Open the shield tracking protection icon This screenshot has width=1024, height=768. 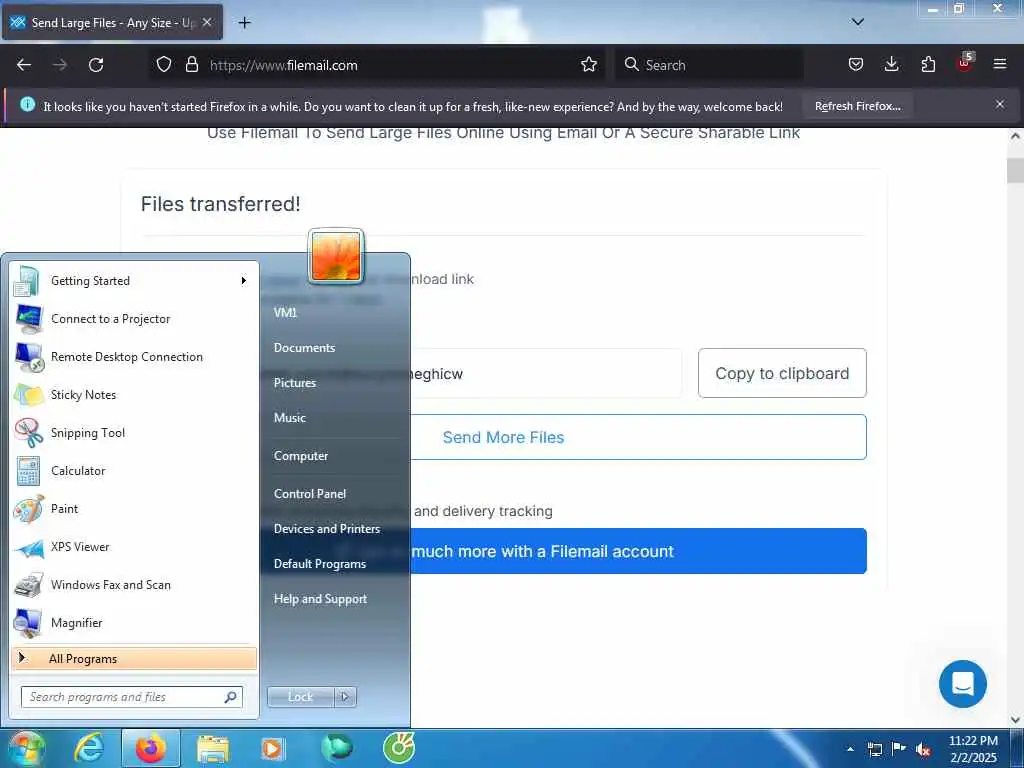point(164,65)
